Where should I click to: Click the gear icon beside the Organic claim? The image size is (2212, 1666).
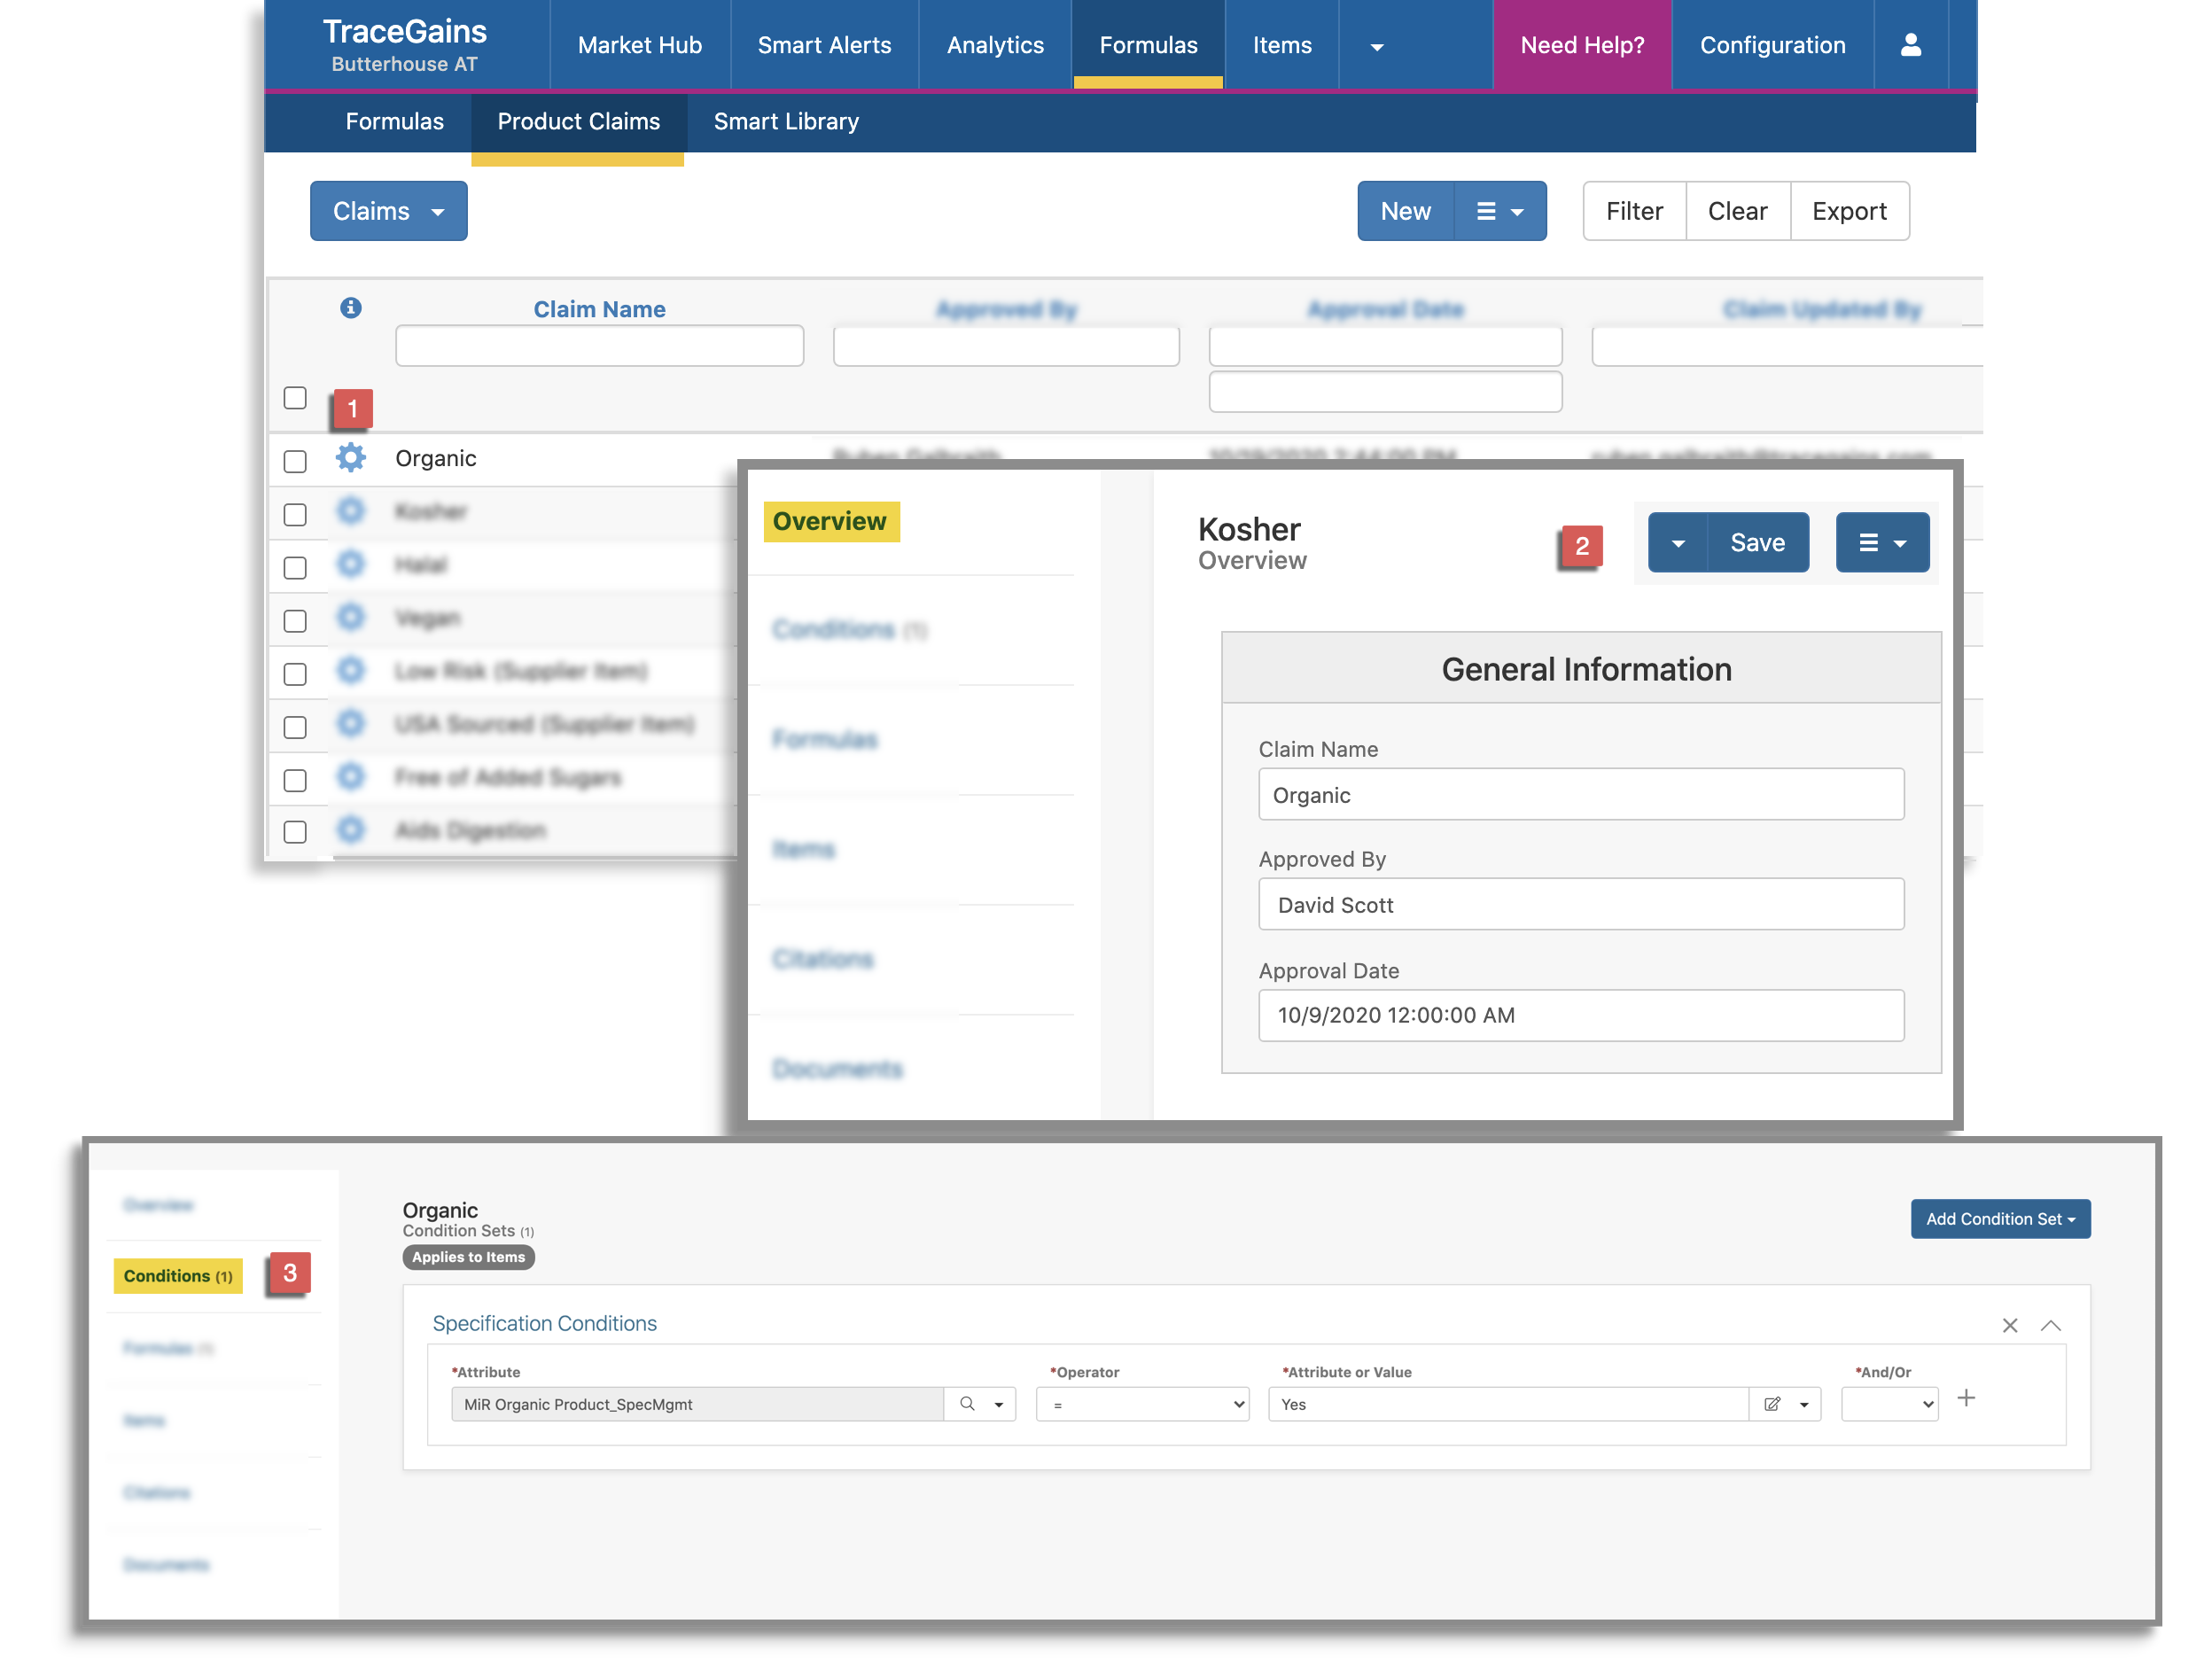pos(351,458)
